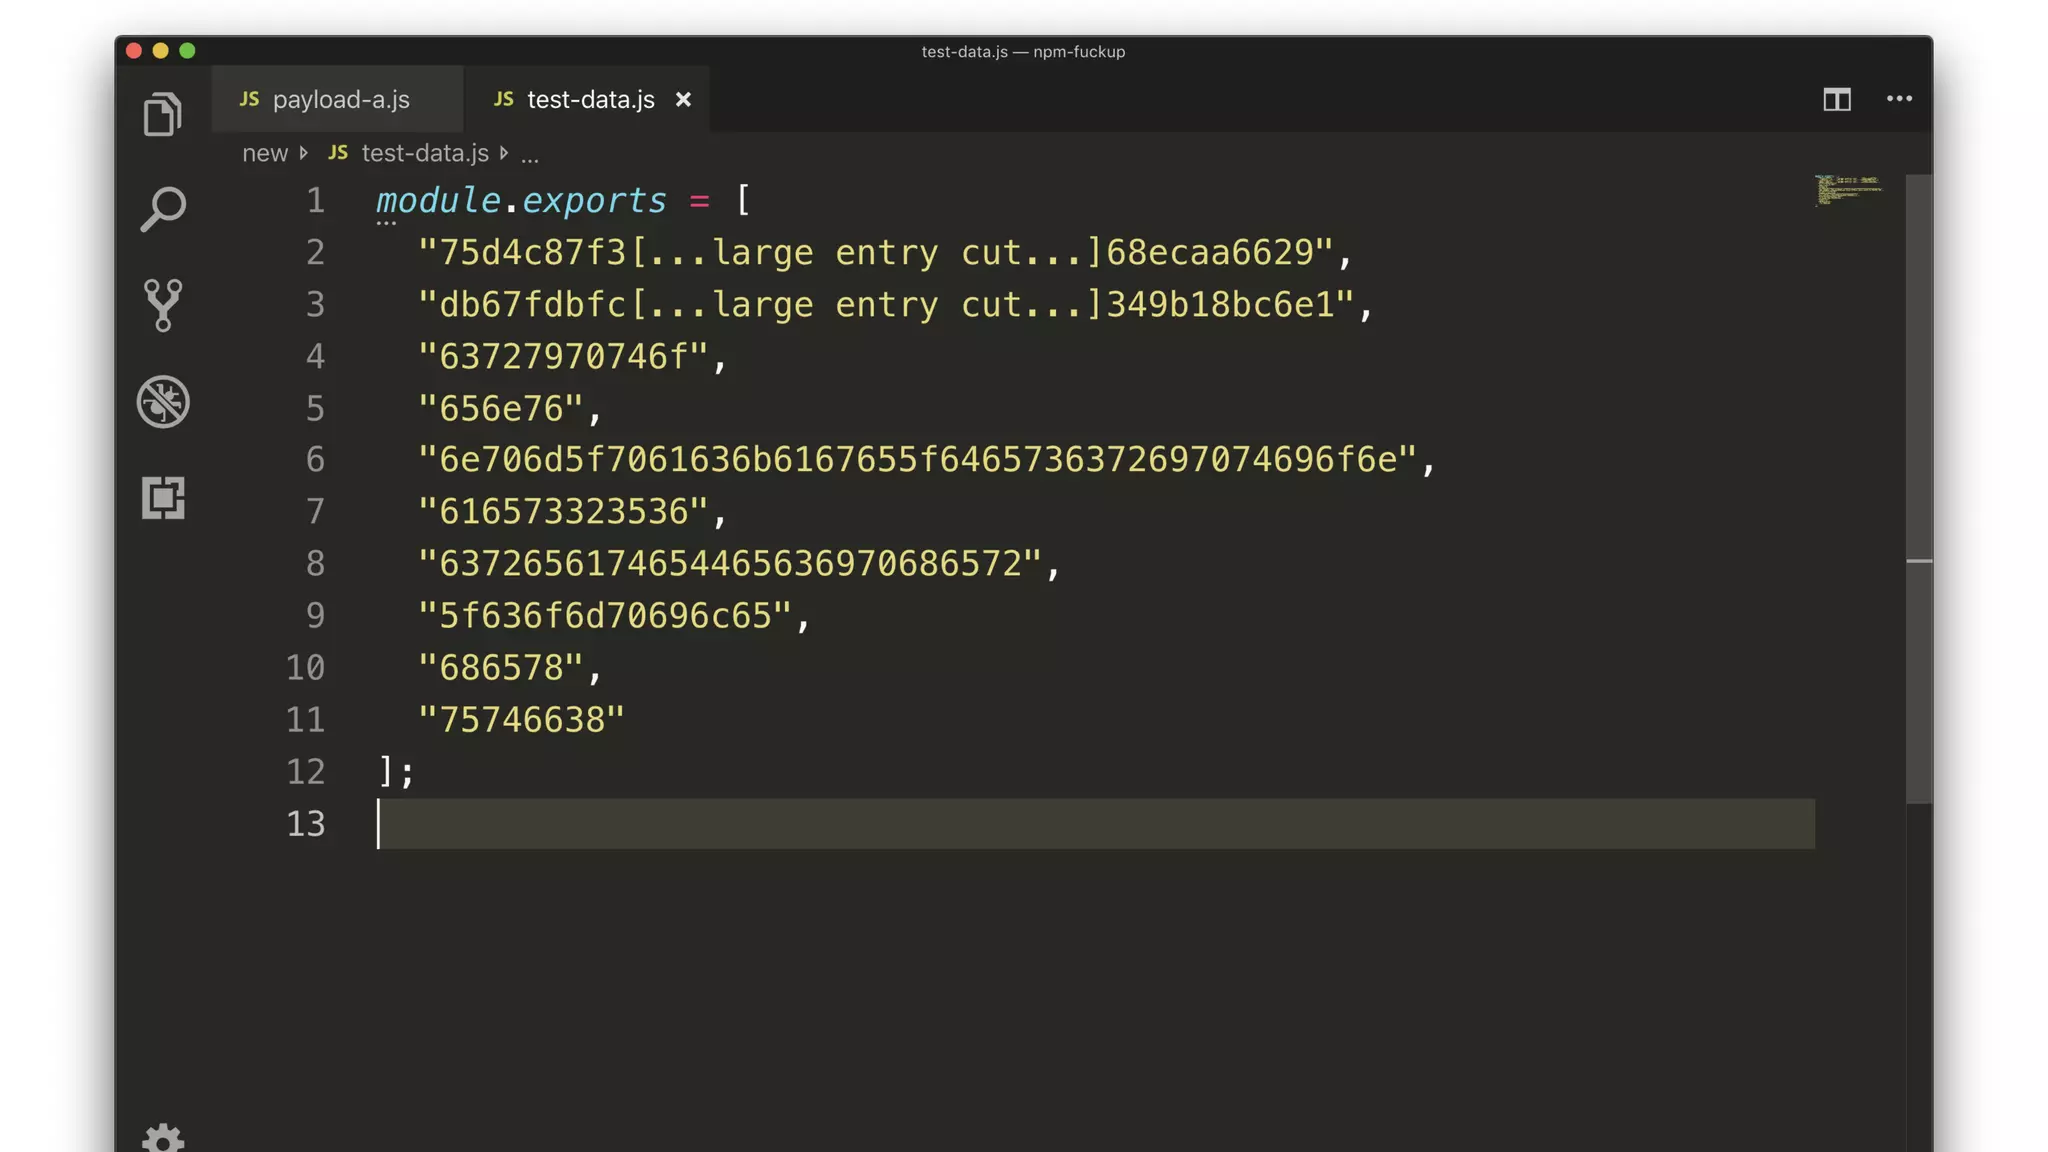This screenshot has width=2048, height=1152.
Task: Open the Debug view in activity bar
Action: click(x=162, y=402)
